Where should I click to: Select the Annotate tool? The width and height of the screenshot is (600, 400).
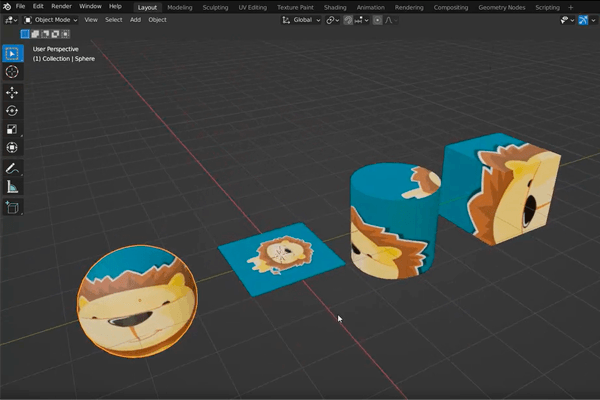[12, 168]
